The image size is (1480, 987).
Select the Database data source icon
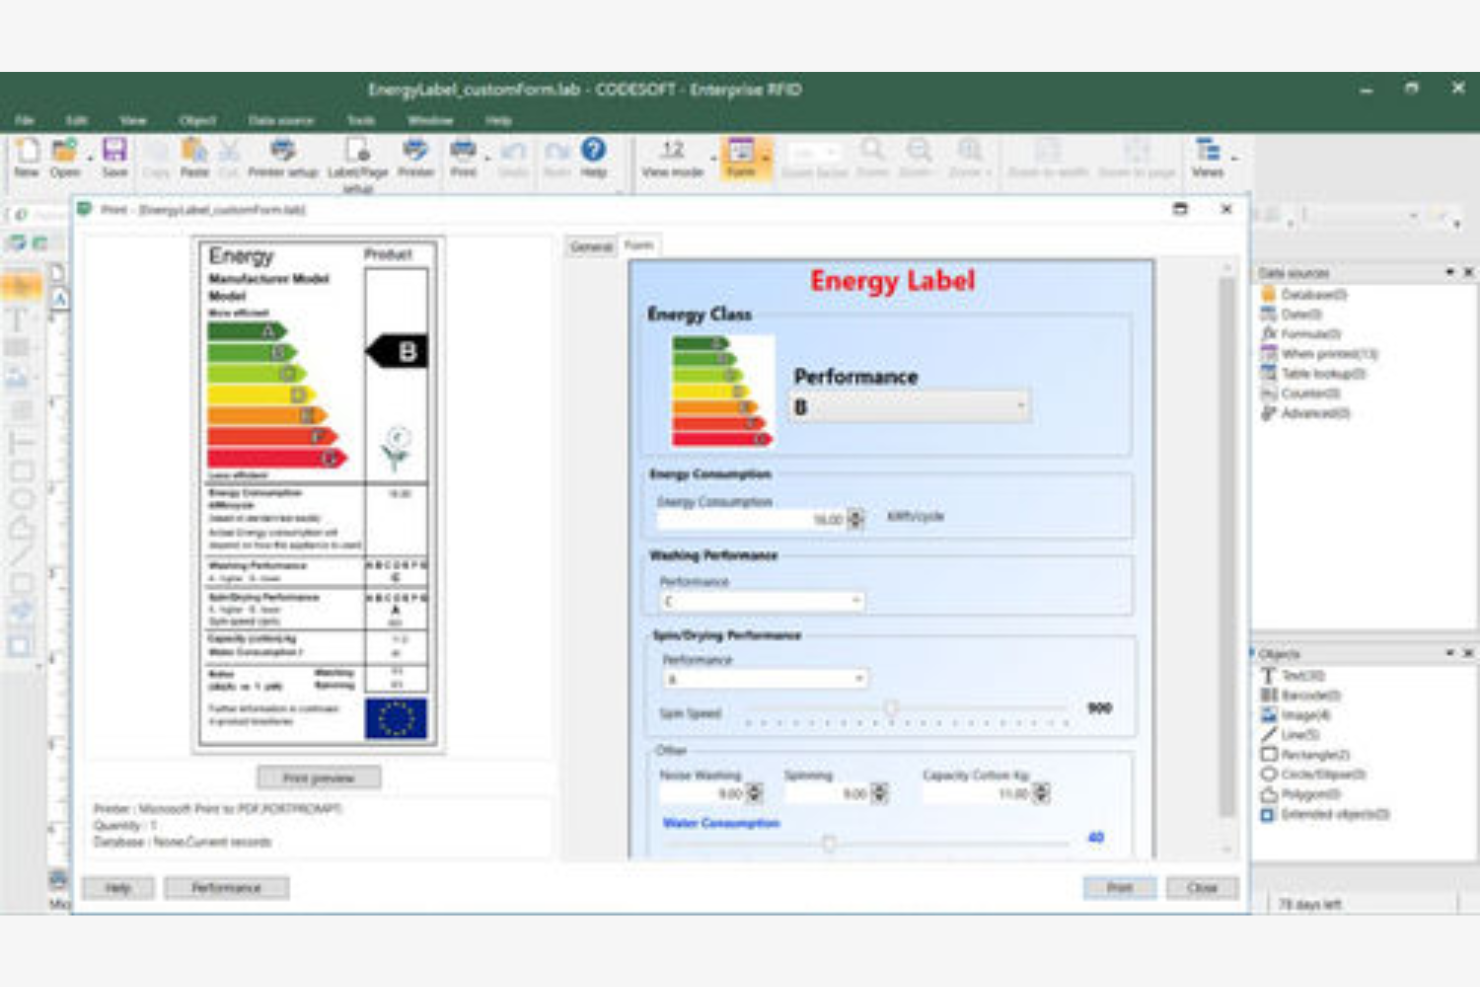point(1269,294)
